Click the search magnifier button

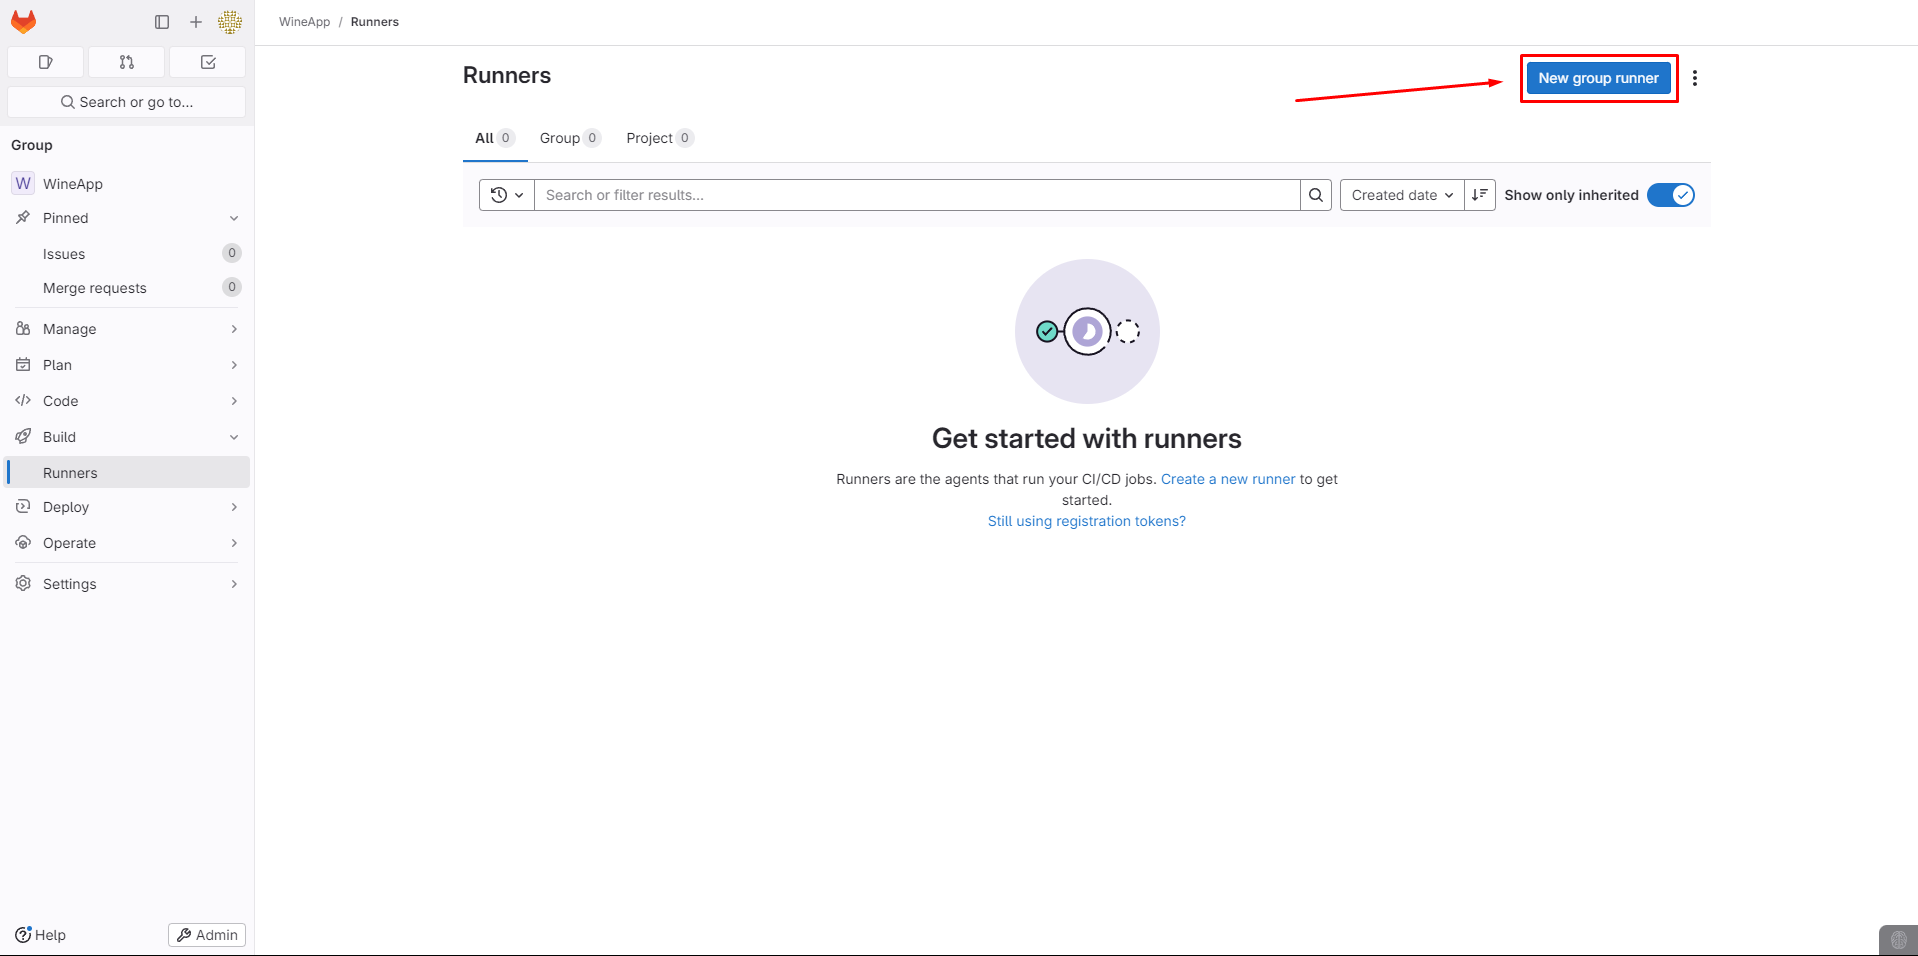(1316, 195)
